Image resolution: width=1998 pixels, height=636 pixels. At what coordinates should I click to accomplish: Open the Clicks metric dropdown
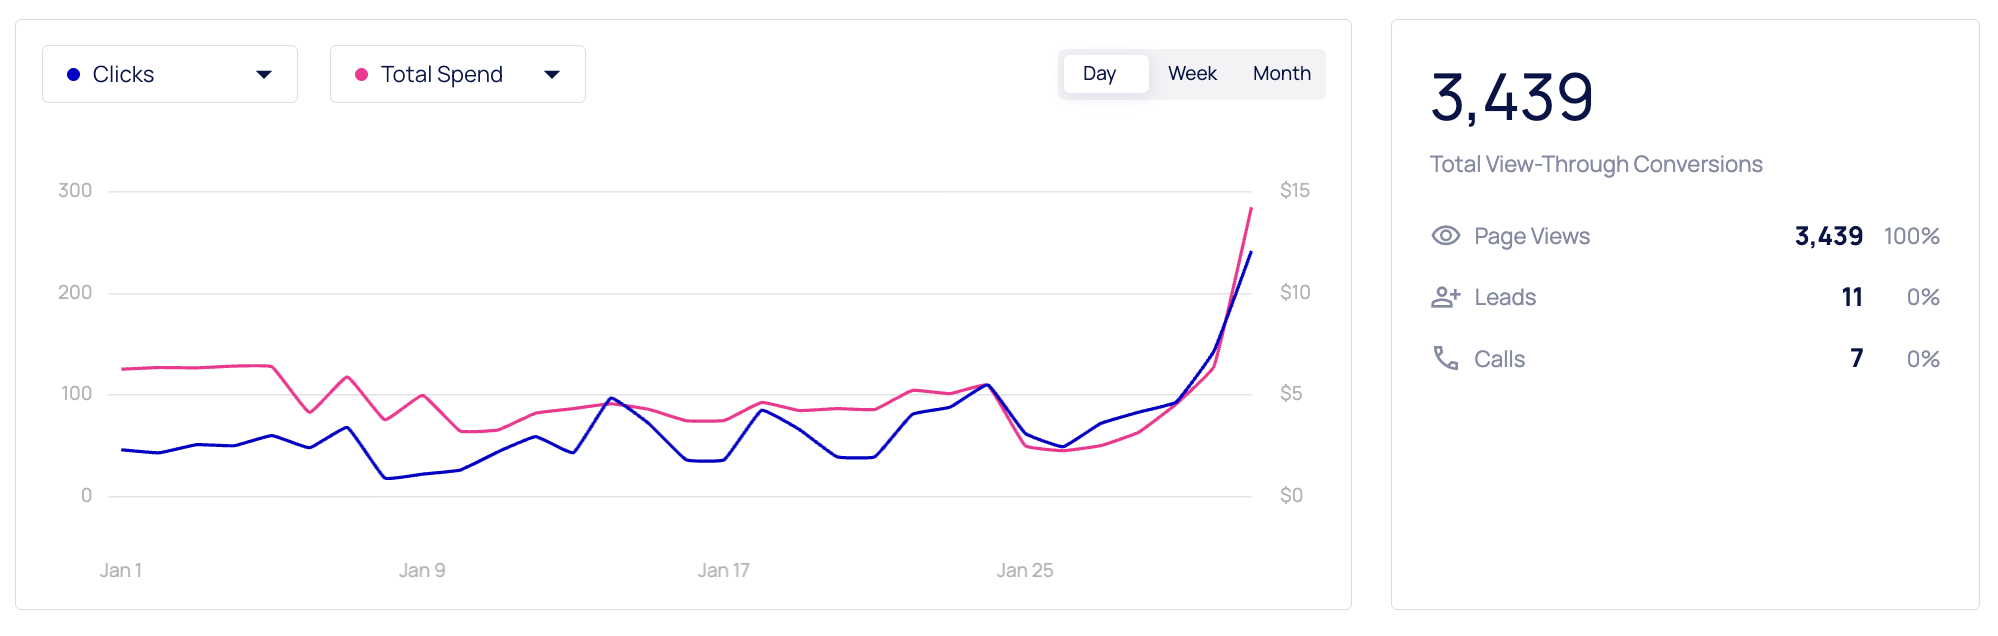pos(169,74)
